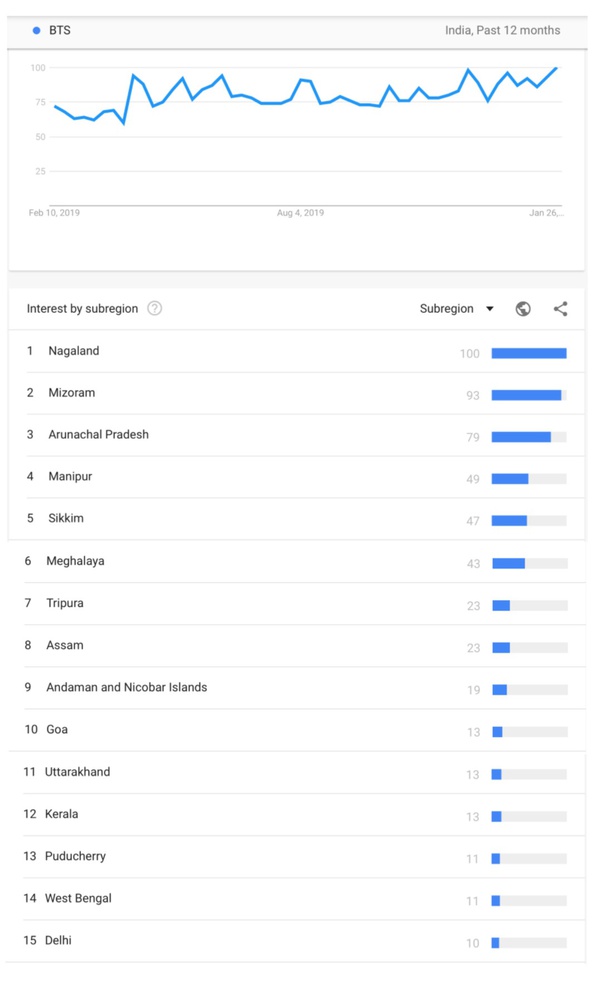The width and height of the screenshot is (602, 1002).
Task: Click Delhi at the bottom of the list
Action: point(59,941)
